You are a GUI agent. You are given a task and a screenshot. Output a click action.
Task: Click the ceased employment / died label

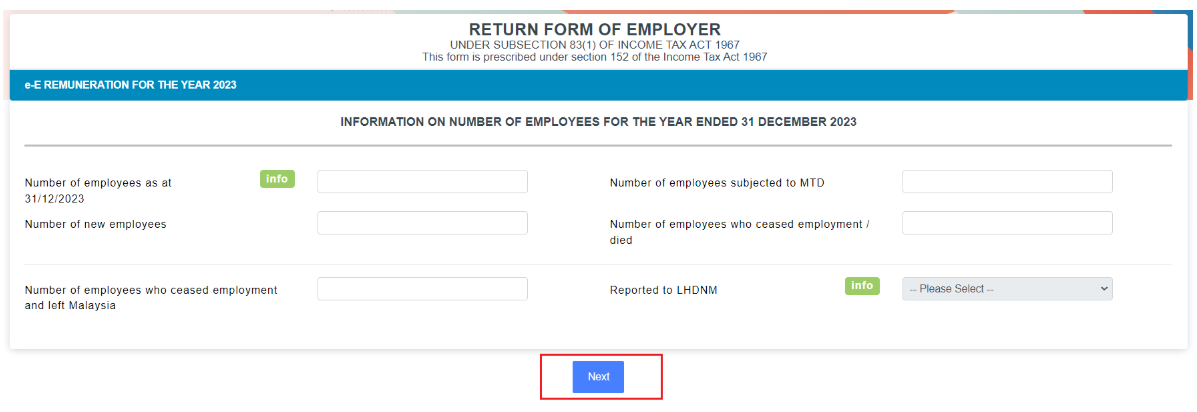click(x=738, y=232)
